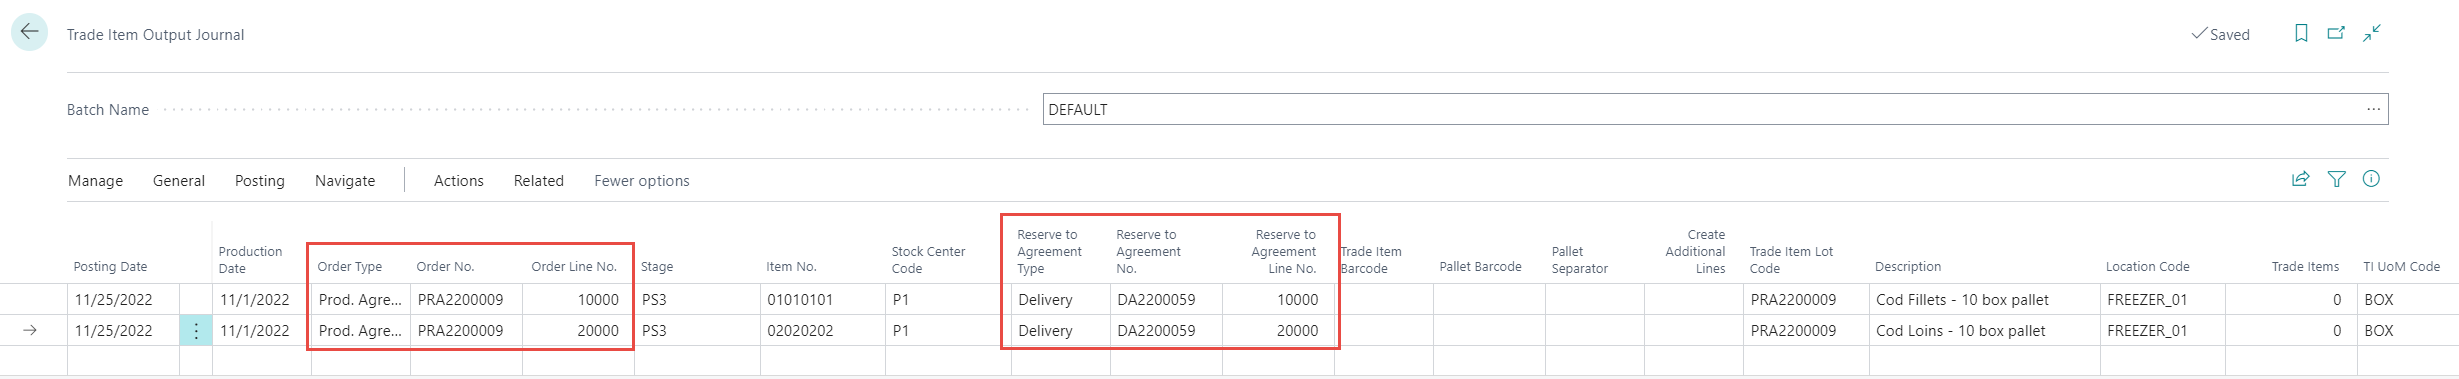2459x379 pixels.
Task: Click the back arrow button
Action: [x=29, y=32]
